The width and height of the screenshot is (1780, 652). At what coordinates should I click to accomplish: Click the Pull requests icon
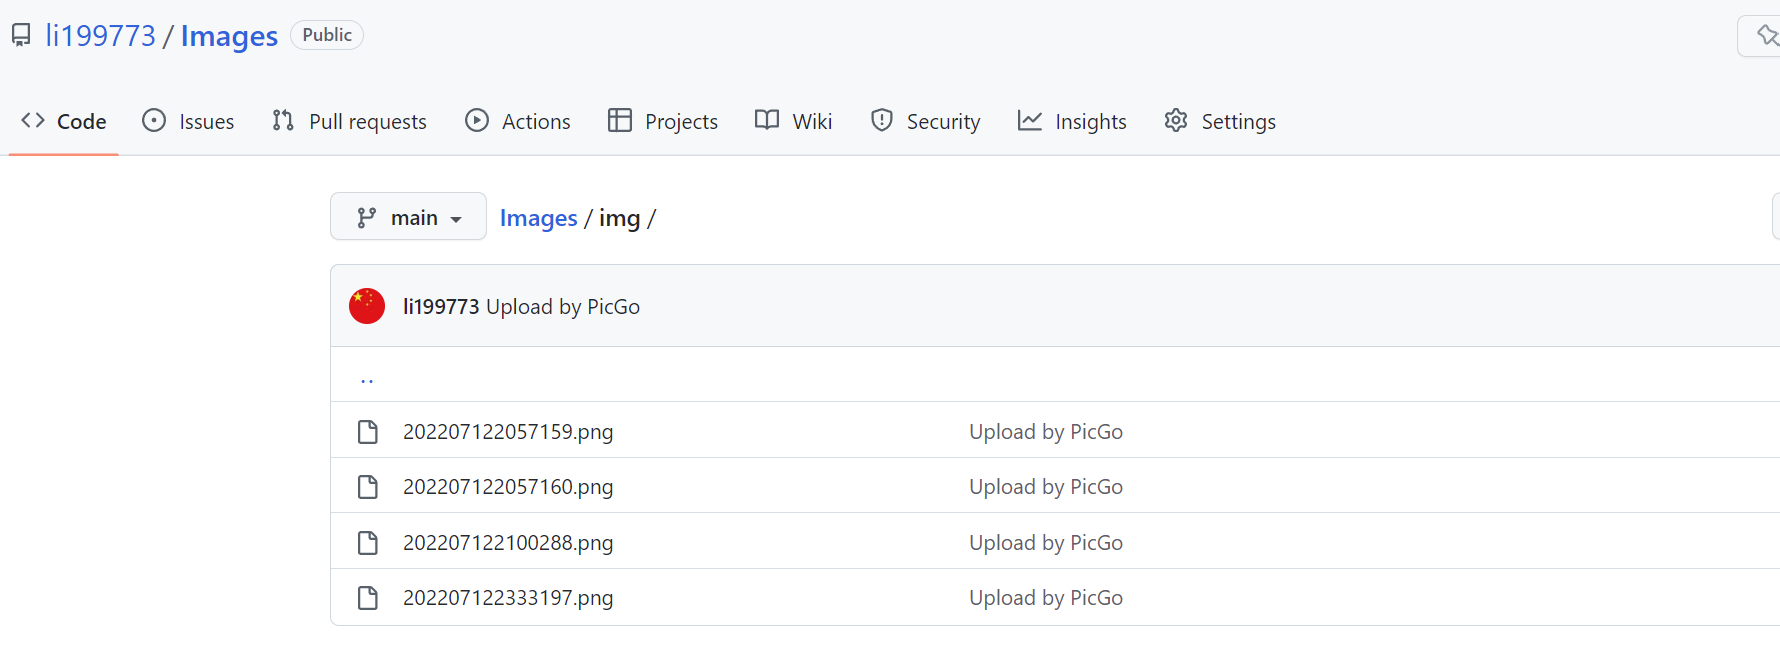(x=281, y=120)
